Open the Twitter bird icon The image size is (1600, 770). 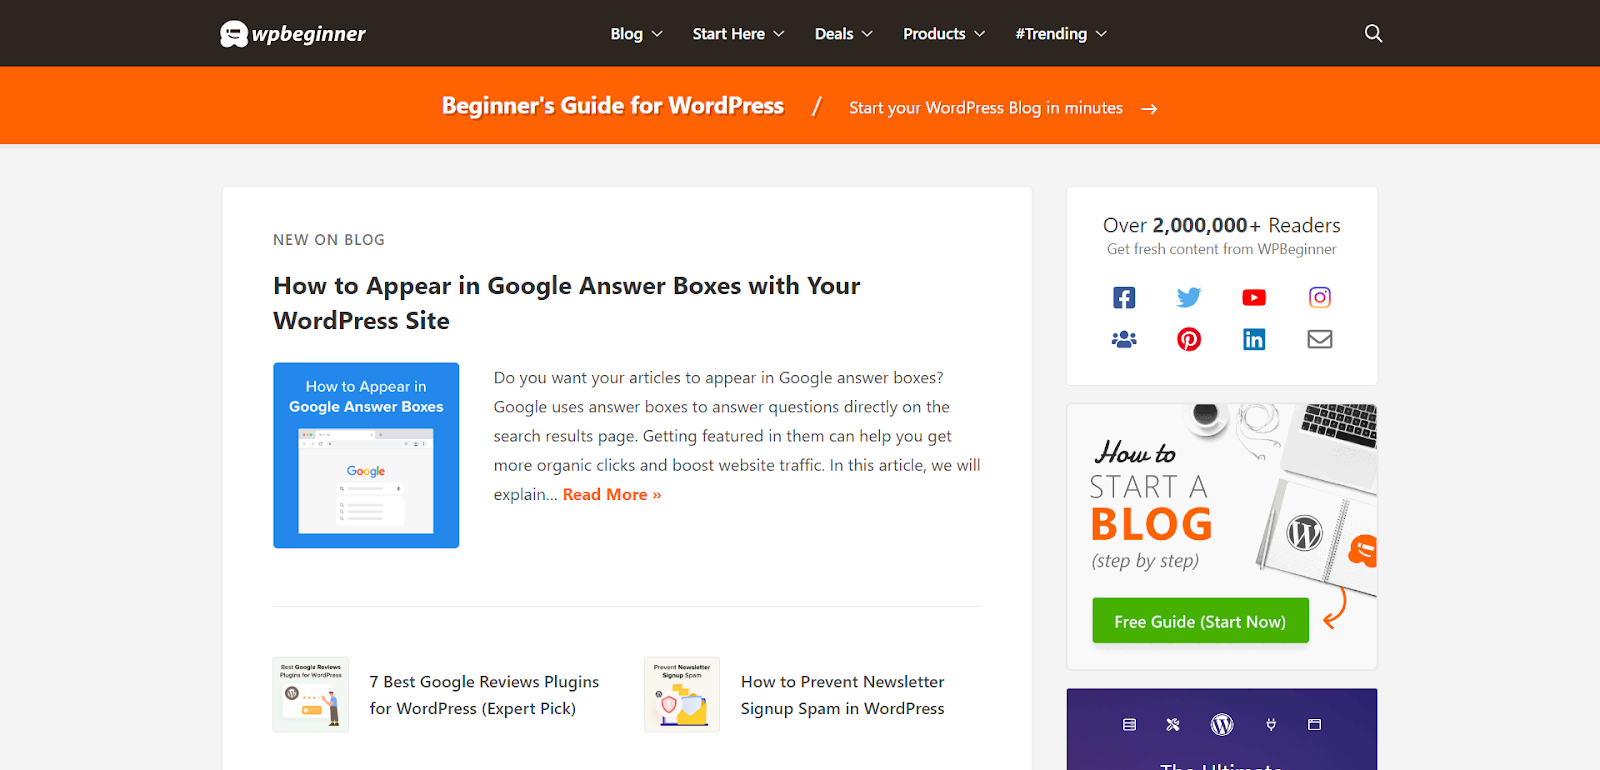tap(1189, 297)
